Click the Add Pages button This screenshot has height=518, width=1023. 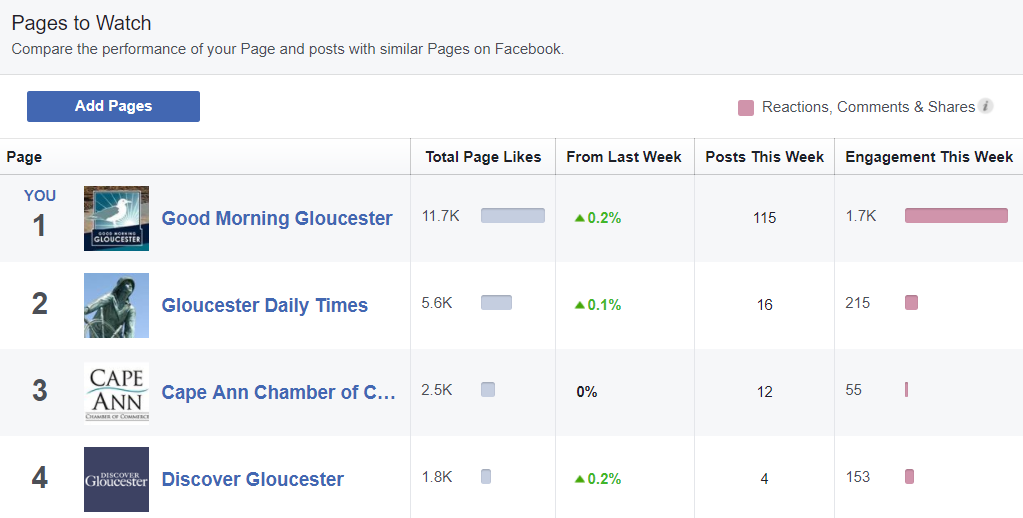[113, 106]
